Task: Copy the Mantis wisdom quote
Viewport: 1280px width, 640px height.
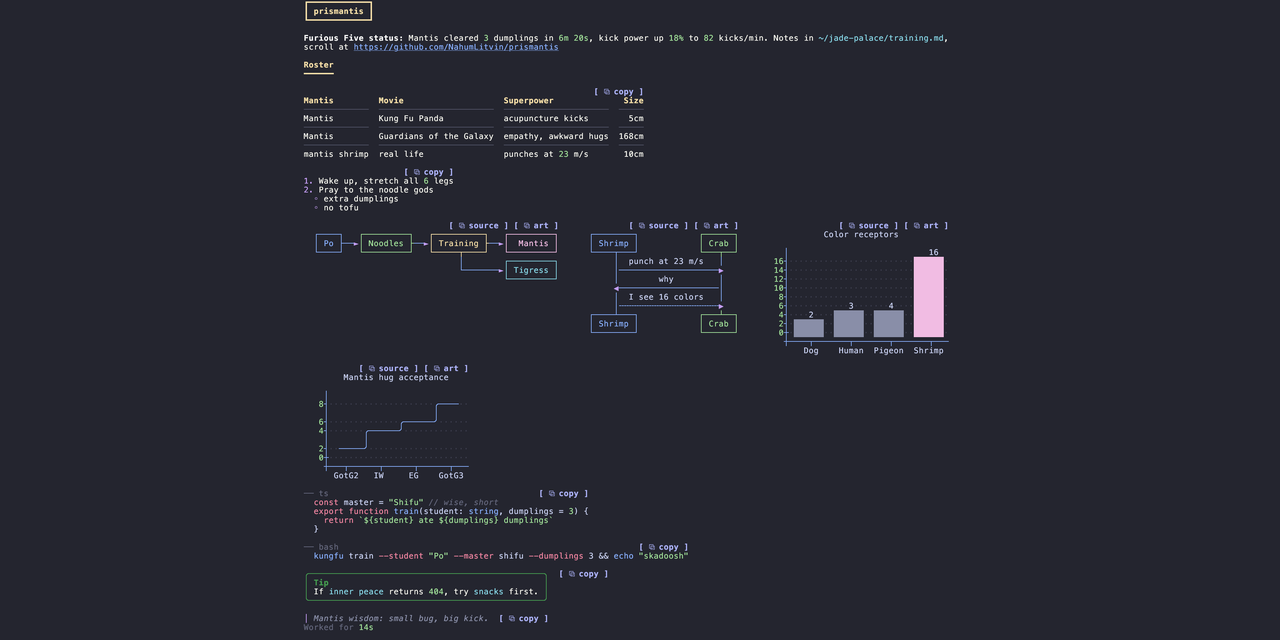Action: 524,619
